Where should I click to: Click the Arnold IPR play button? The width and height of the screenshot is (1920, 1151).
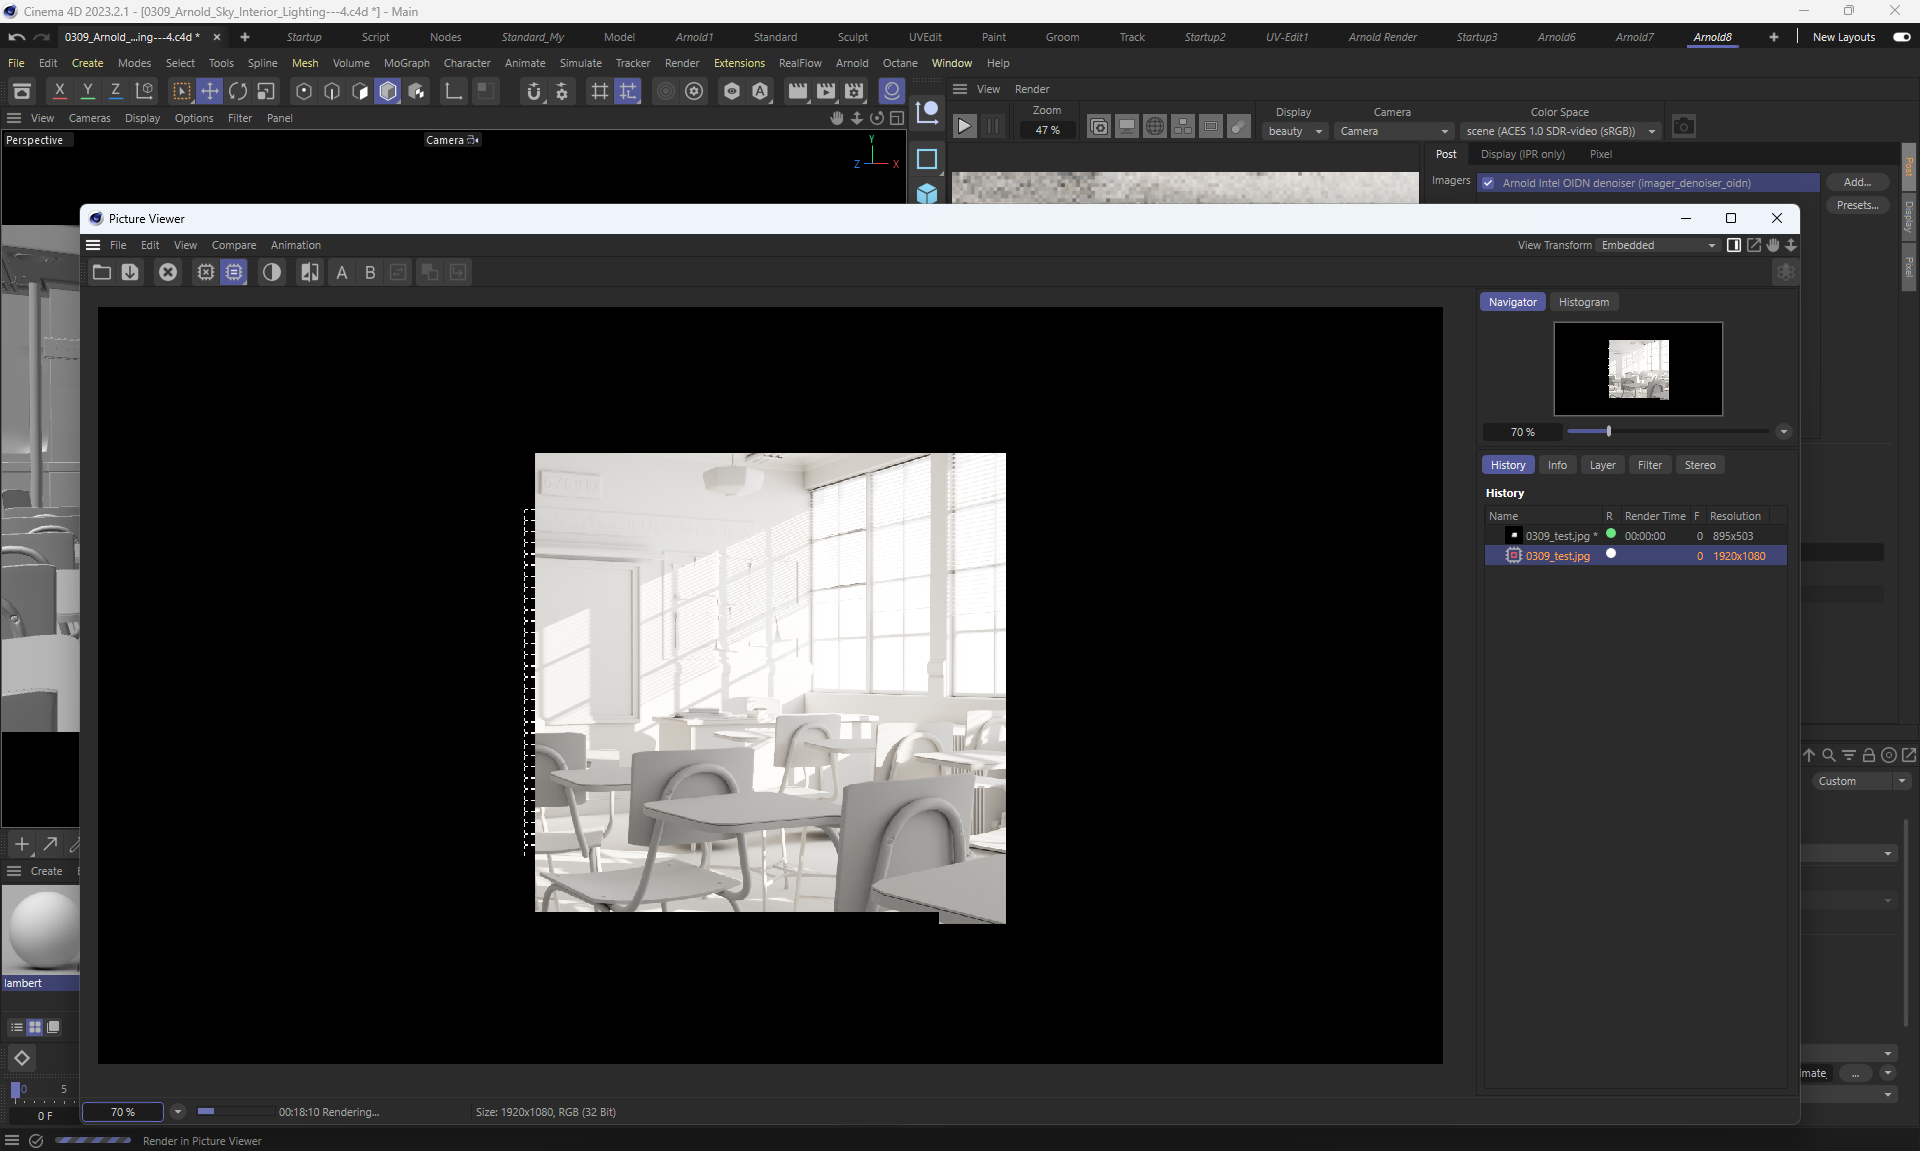(x=964, y=127)
